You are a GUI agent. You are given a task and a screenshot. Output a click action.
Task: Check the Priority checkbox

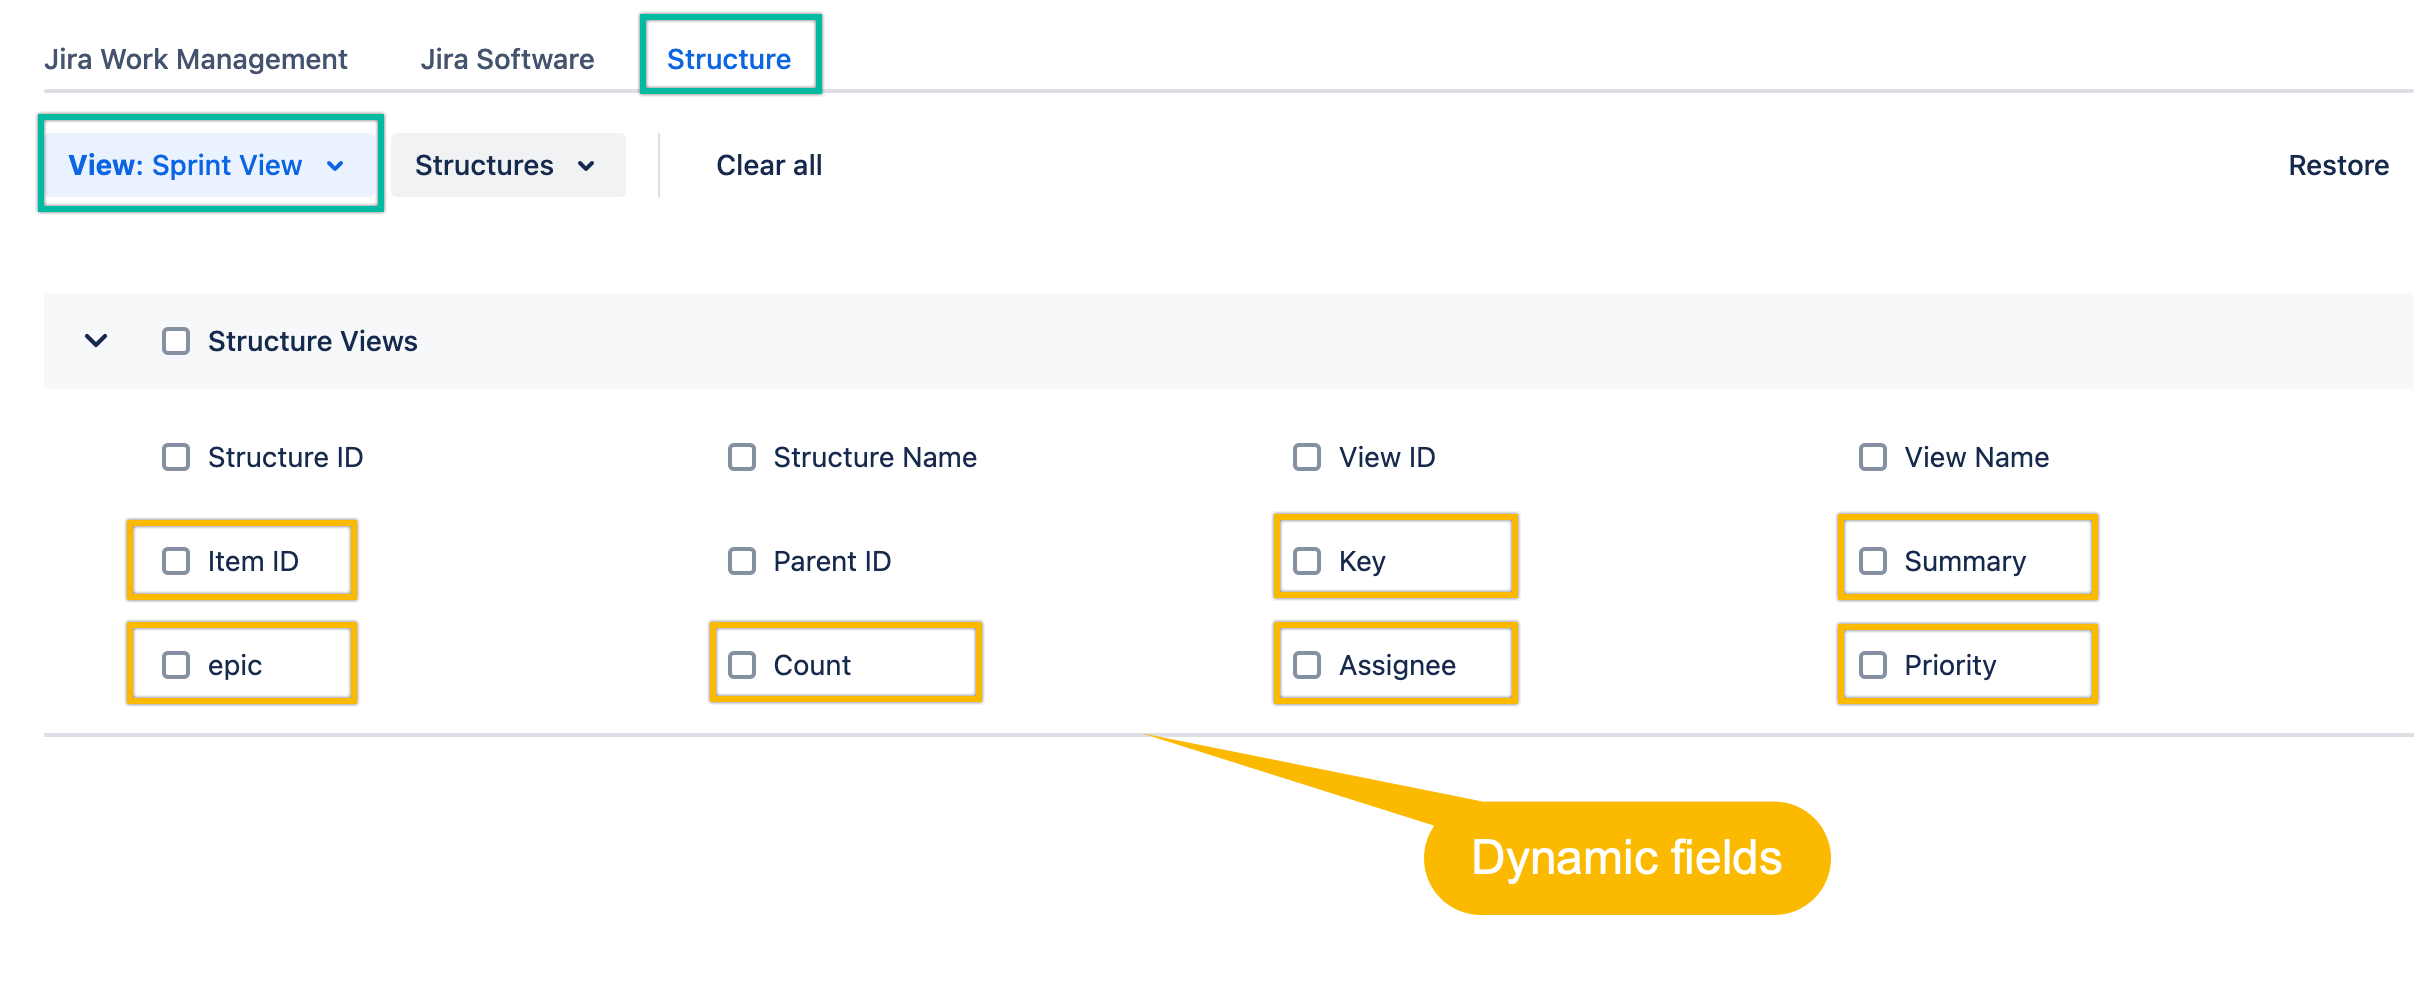(1871, 664)
